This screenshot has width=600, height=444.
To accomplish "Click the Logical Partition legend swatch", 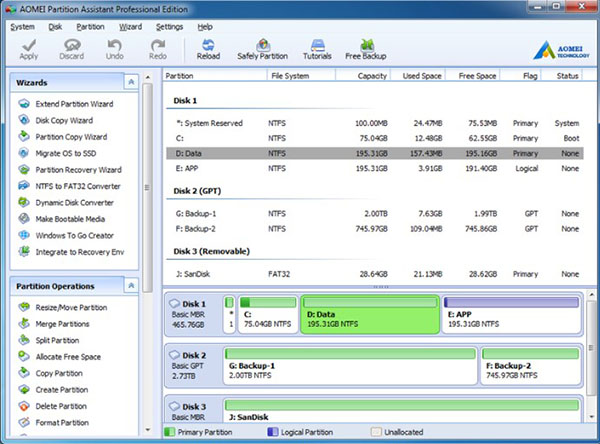I will pos(272,432).
